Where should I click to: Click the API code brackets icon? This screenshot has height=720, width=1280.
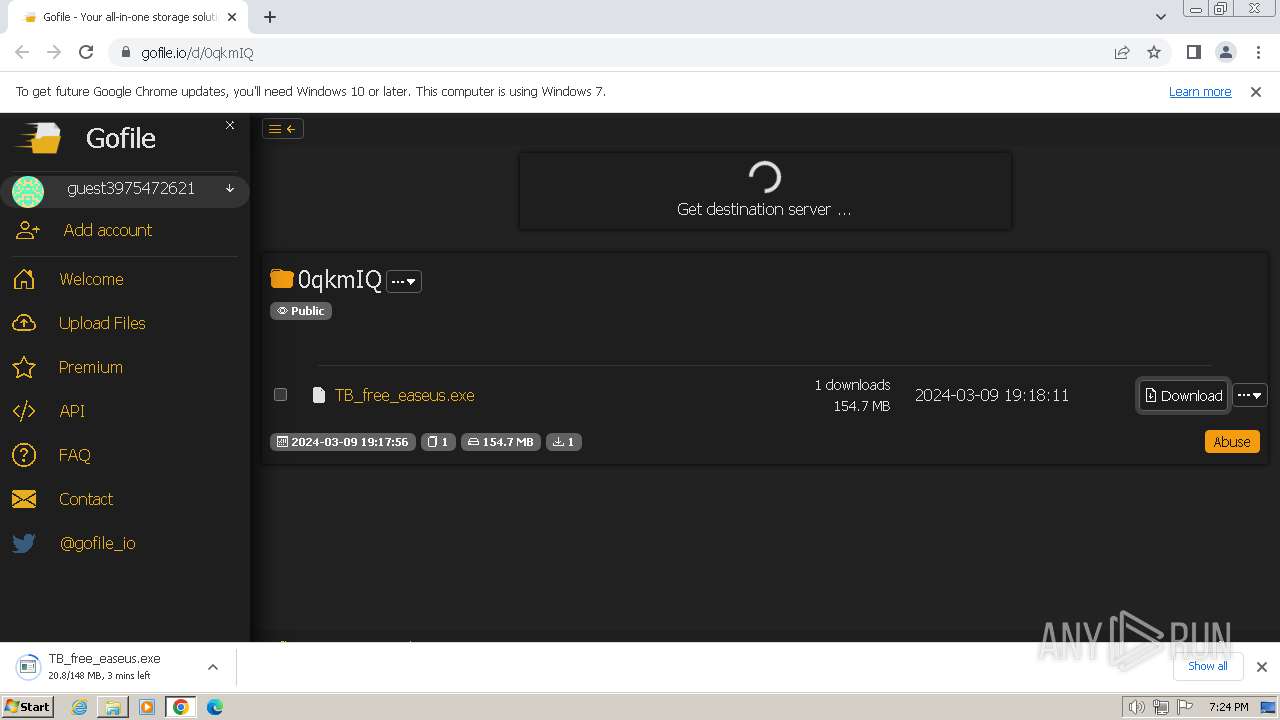tap(24, 411)
